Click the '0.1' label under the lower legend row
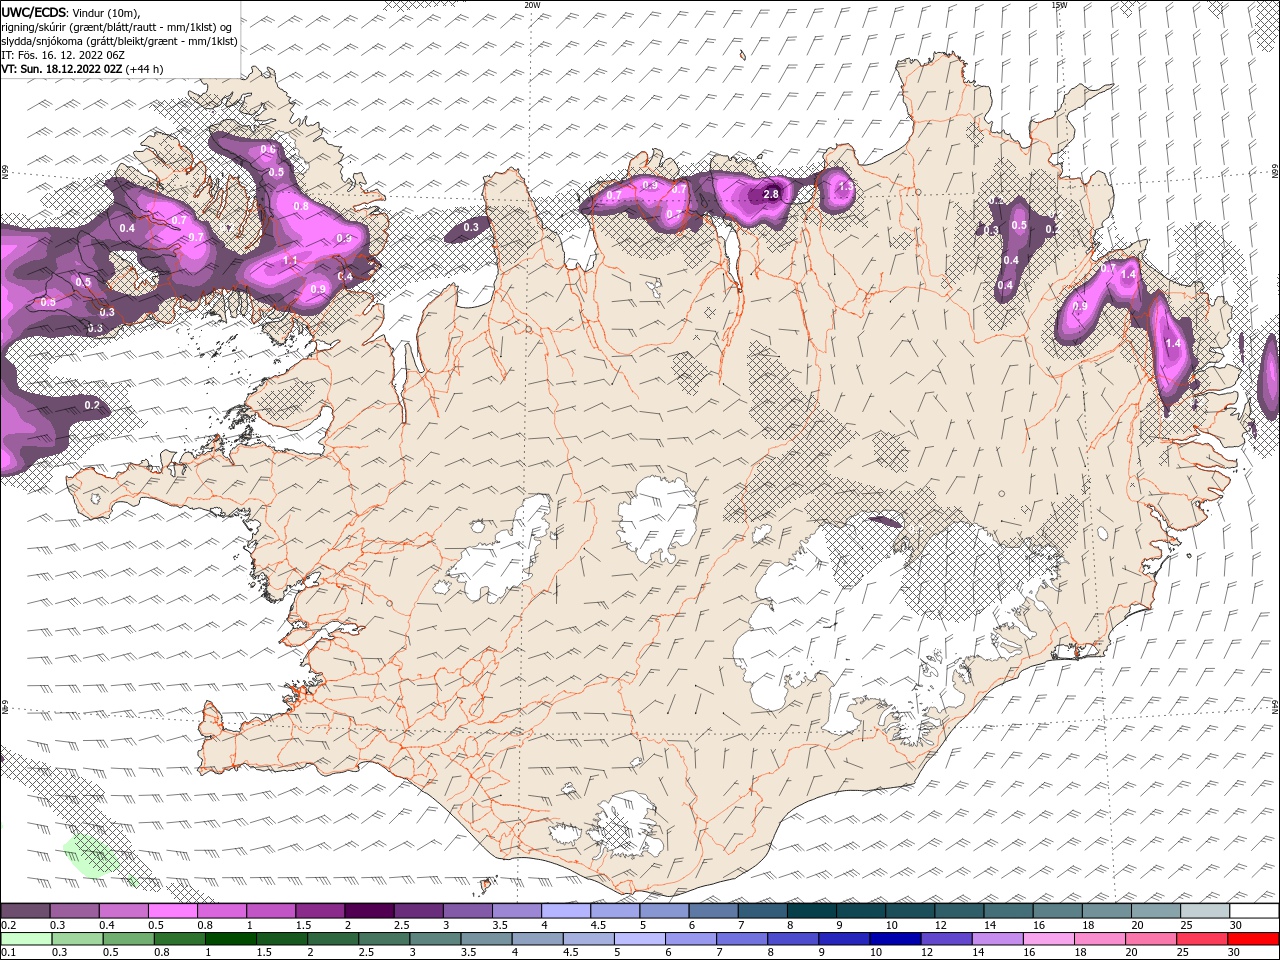Image resolution: width=1280 pixels, height=960 pixels. (8, 953)
